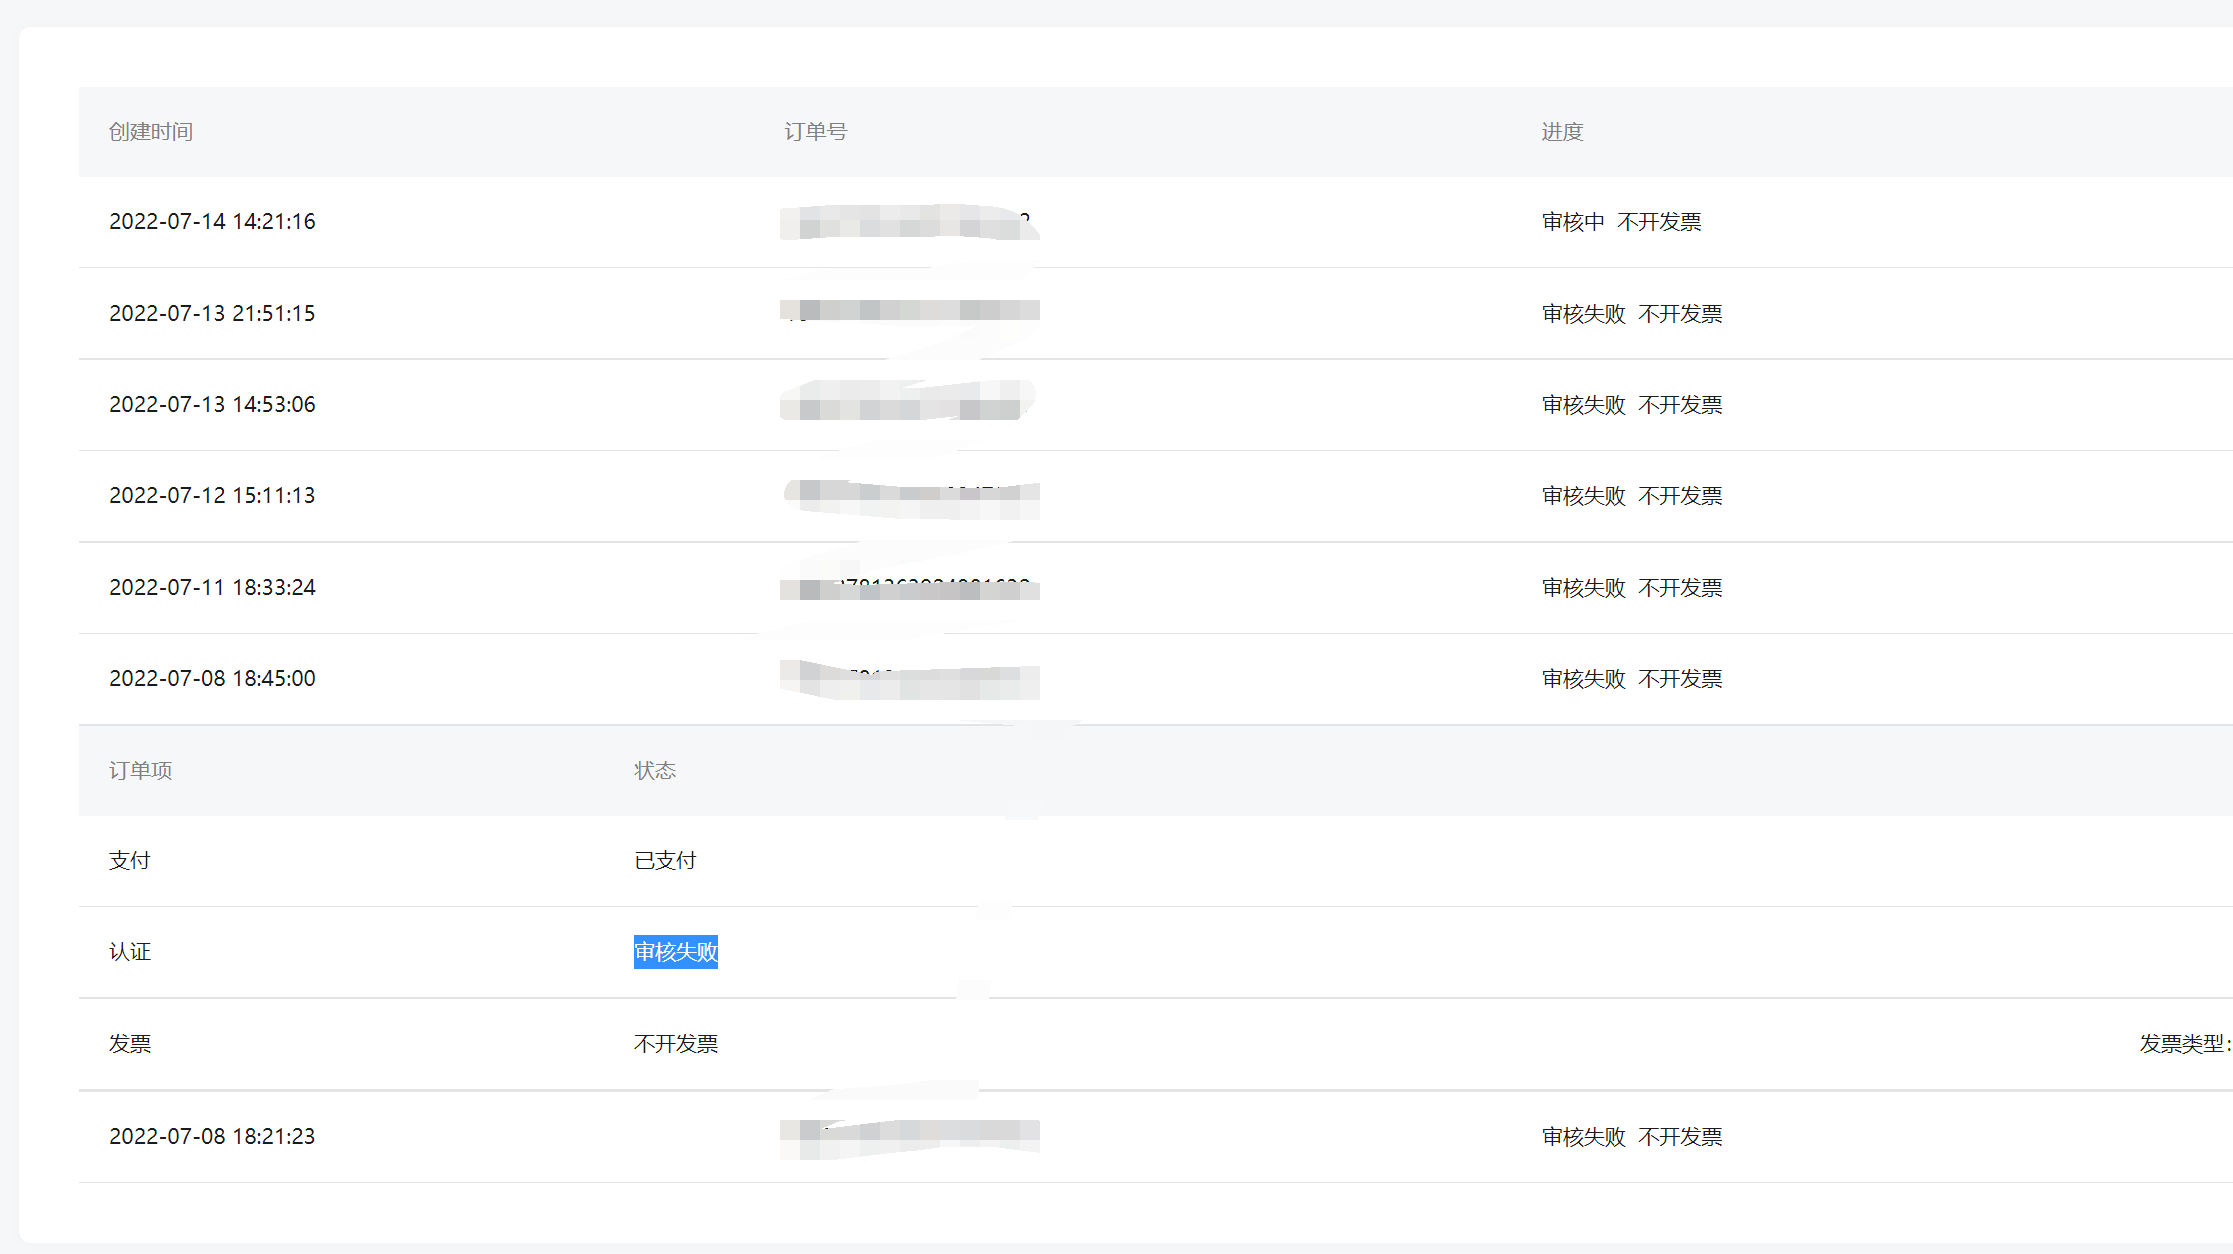Click the blurred order number of 2022-07-12 row

910,496
